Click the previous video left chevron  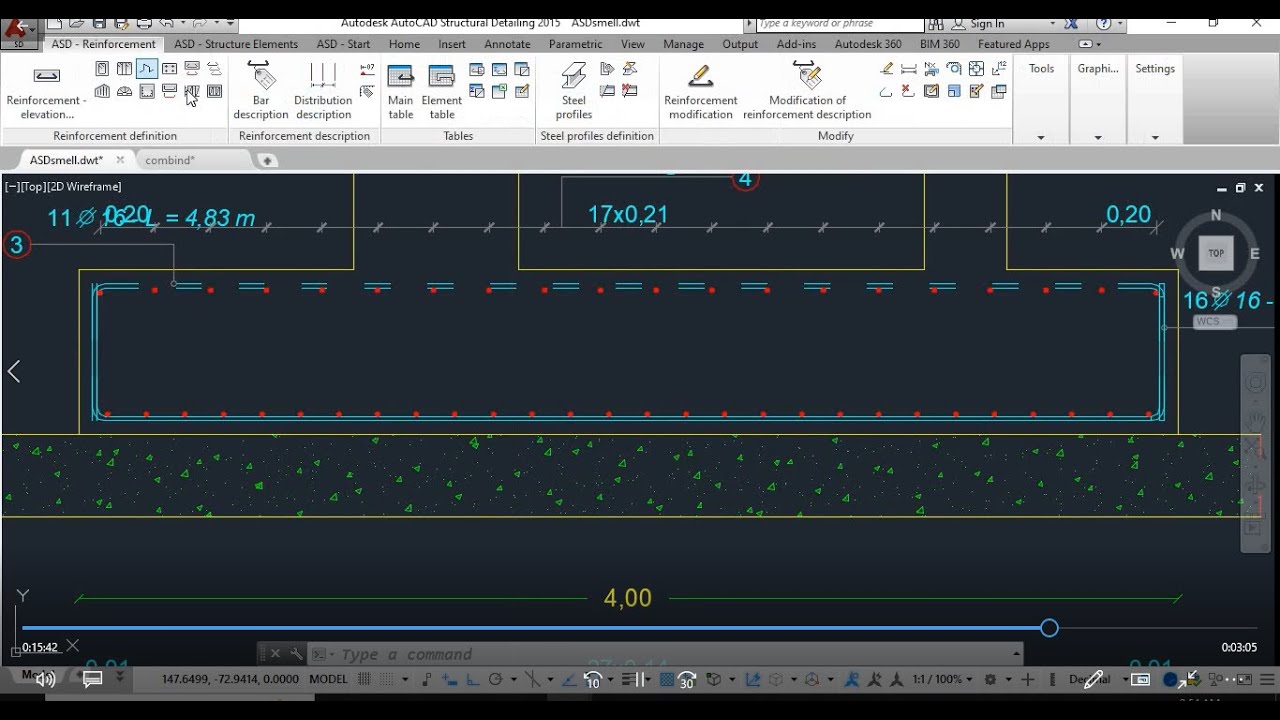click(x=14, y=372)
